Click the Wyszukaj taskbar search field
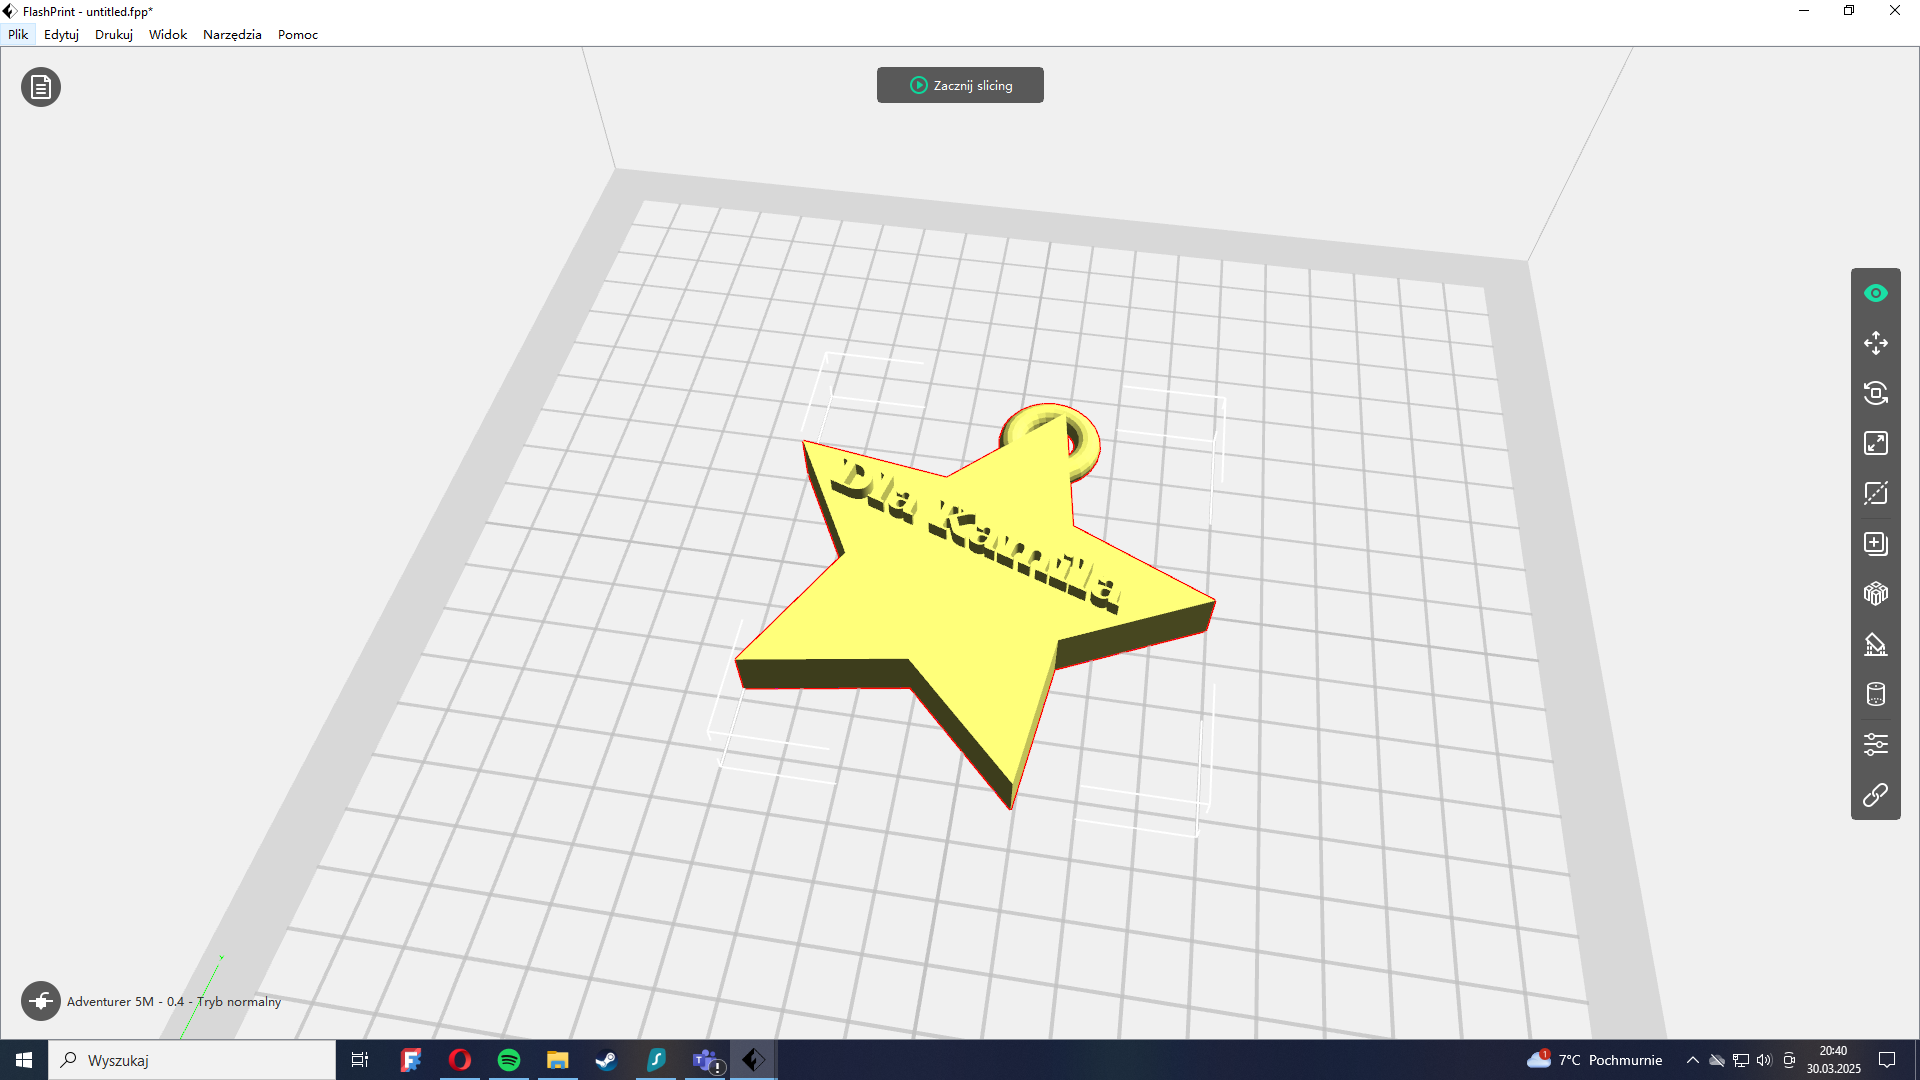Viewport: 1920px width, 1080px height. point(192,1060)
